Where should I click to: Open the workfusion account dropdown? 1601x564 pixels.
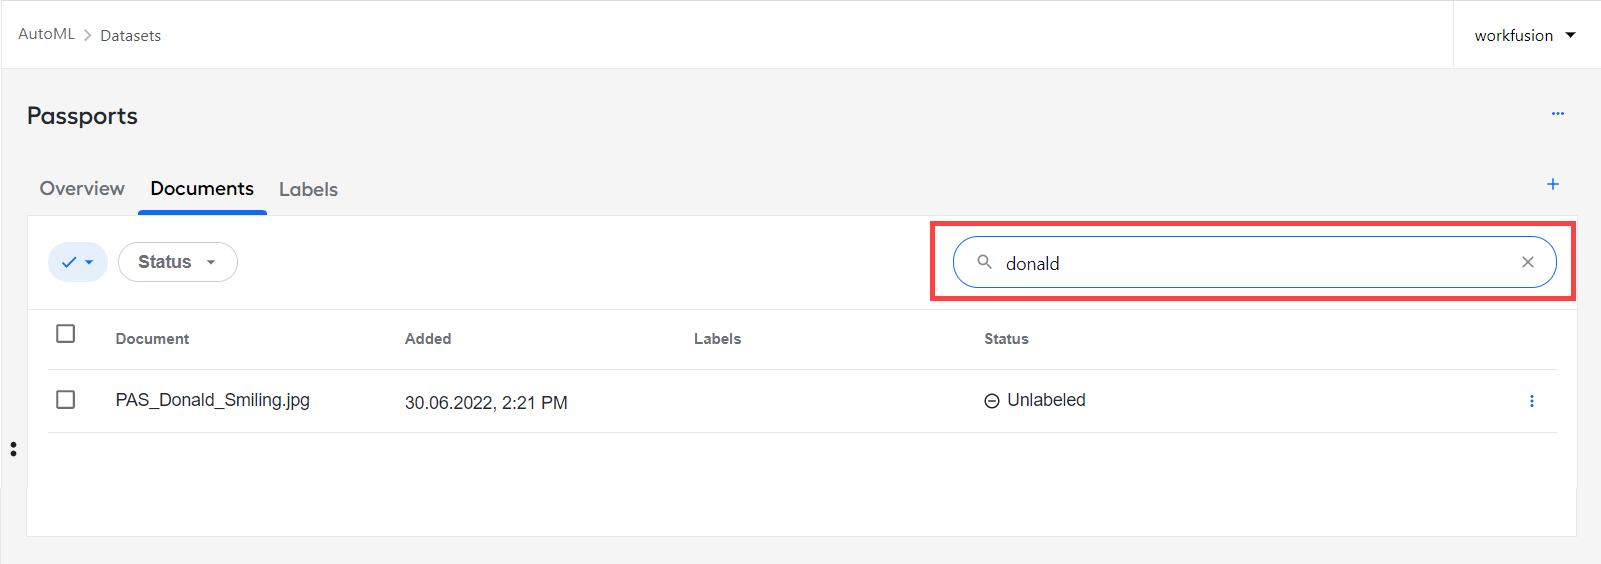pos(1526,35)
